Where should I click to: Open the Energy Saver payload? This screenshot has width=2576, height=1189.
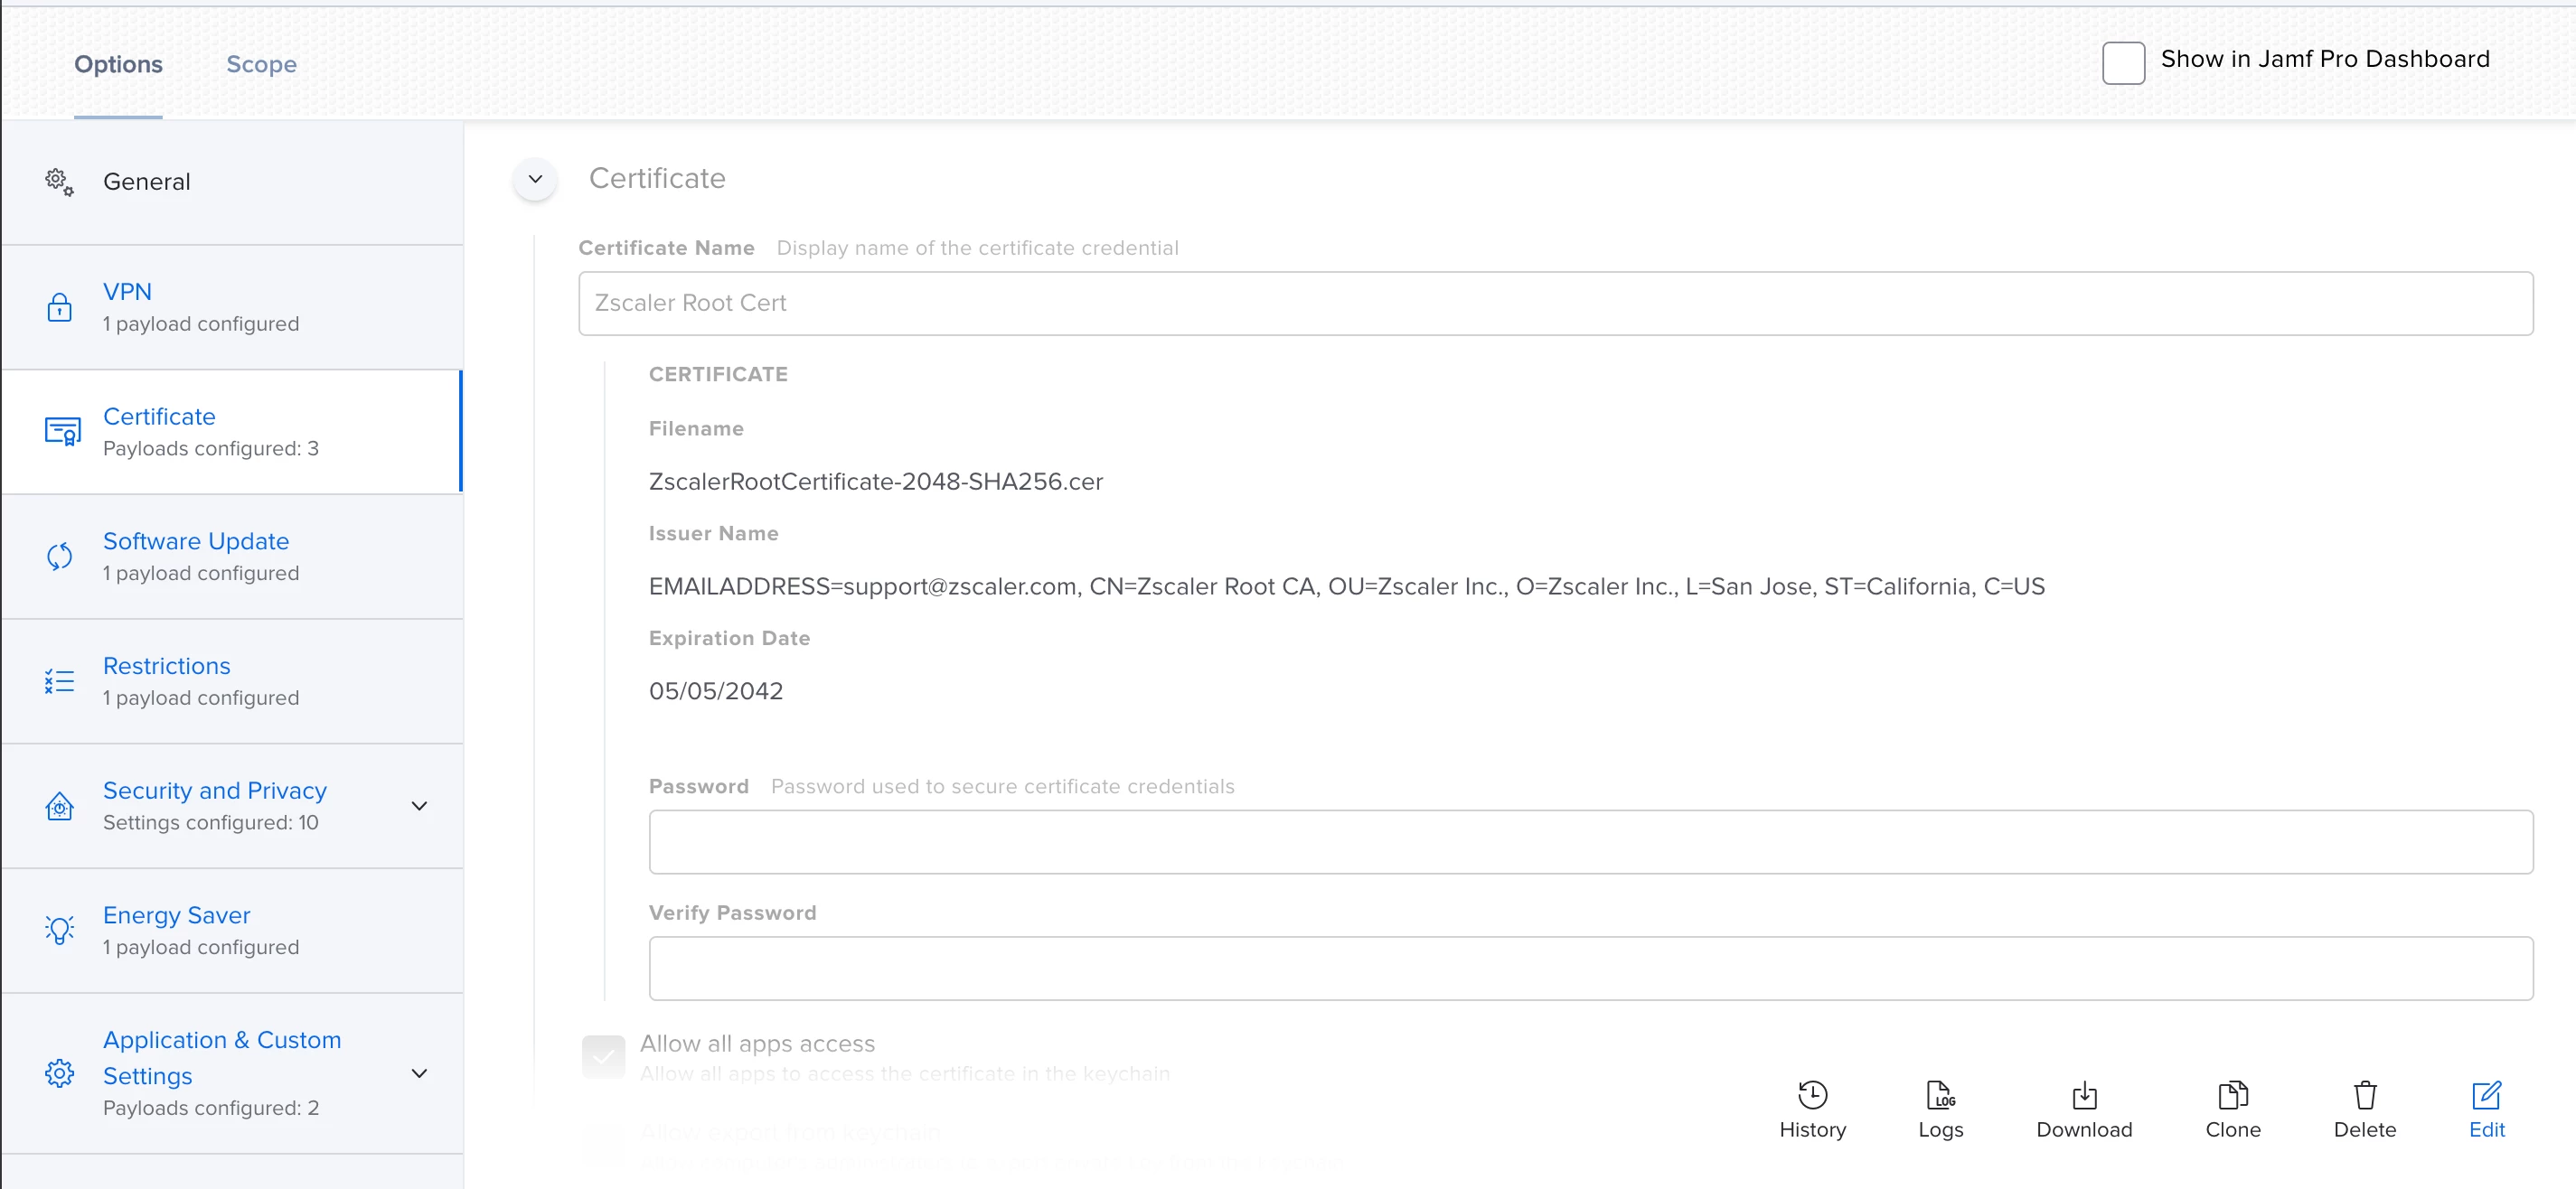tap(232, 930)
